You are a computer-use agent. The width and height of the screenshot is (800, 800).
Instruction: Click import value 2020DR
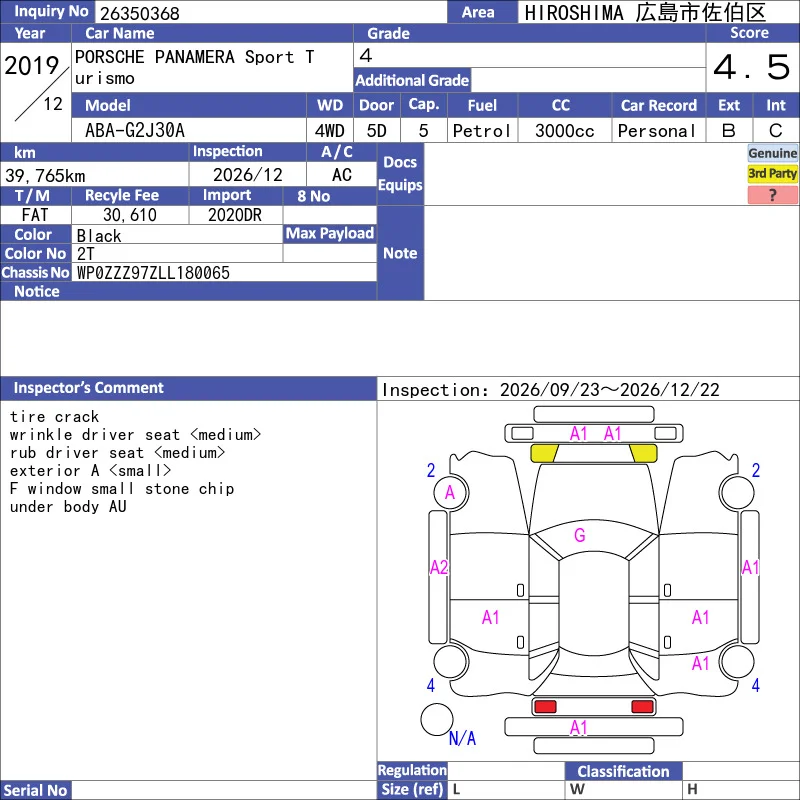235,215
